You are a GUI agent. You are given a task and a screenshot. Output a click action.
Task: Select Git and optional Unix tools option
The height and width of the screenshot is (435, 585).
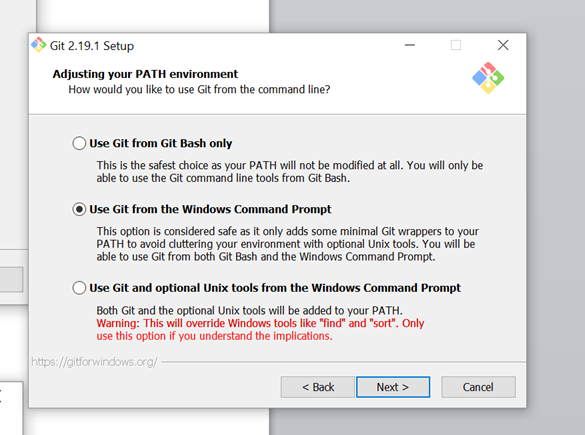[79, 288]
